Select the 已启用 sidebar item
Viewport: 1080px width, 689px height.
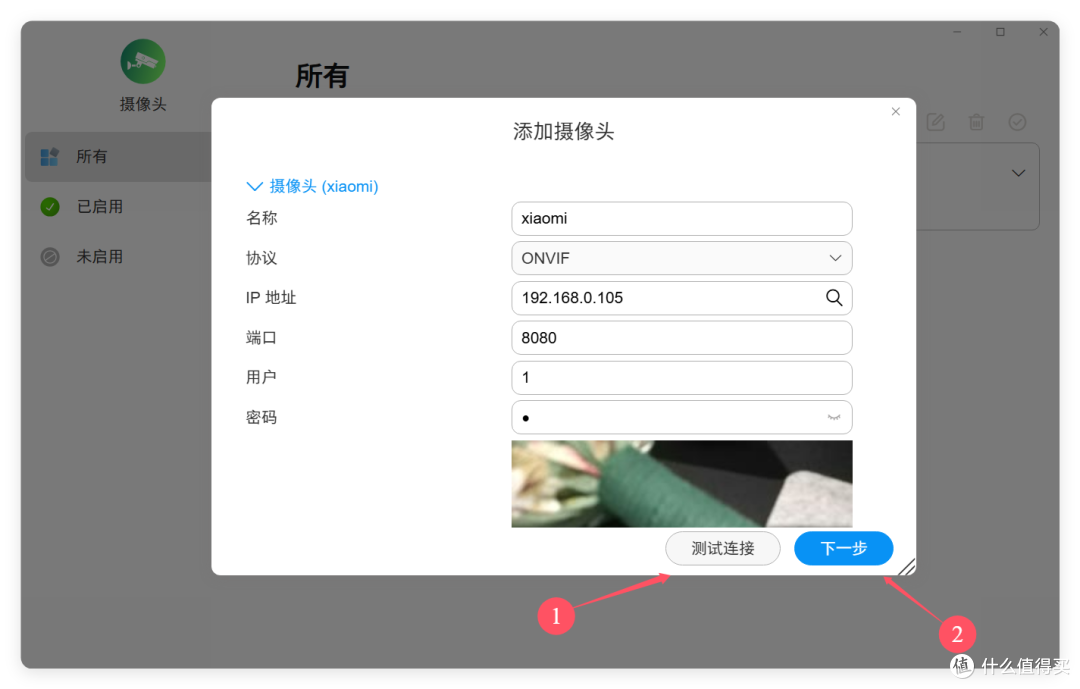(118, 207)
